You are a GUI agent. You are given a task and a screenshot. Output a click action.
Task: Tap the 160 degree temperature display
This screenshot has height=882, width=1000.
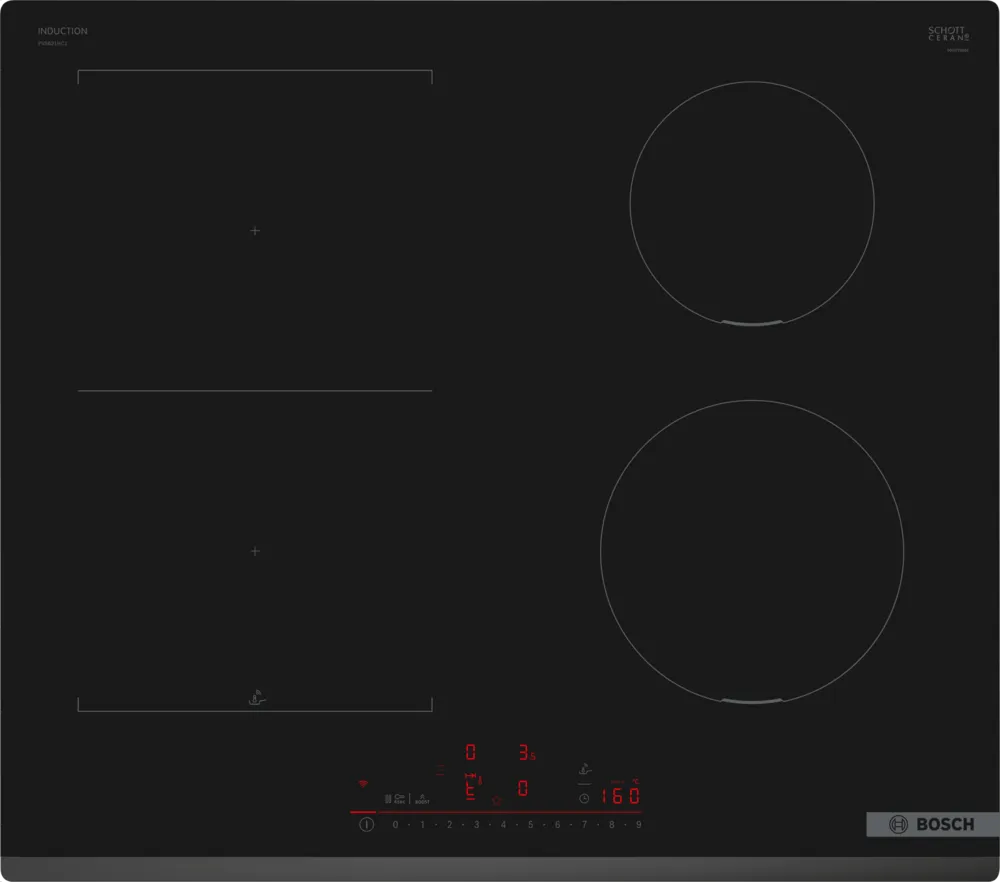(618, 795)
